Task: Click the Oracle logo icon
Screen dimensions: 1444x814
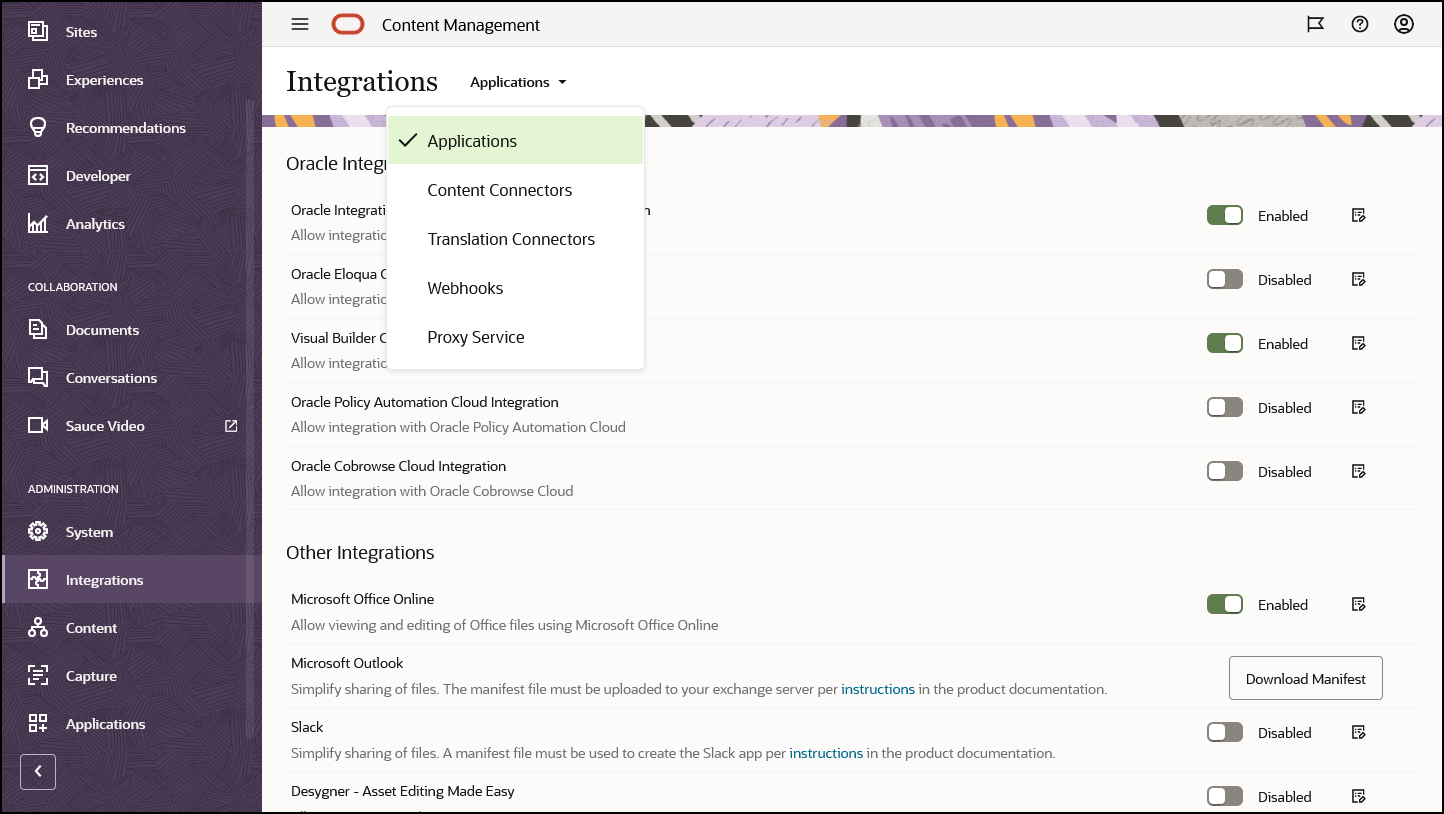Action: (x=348, y=25)
